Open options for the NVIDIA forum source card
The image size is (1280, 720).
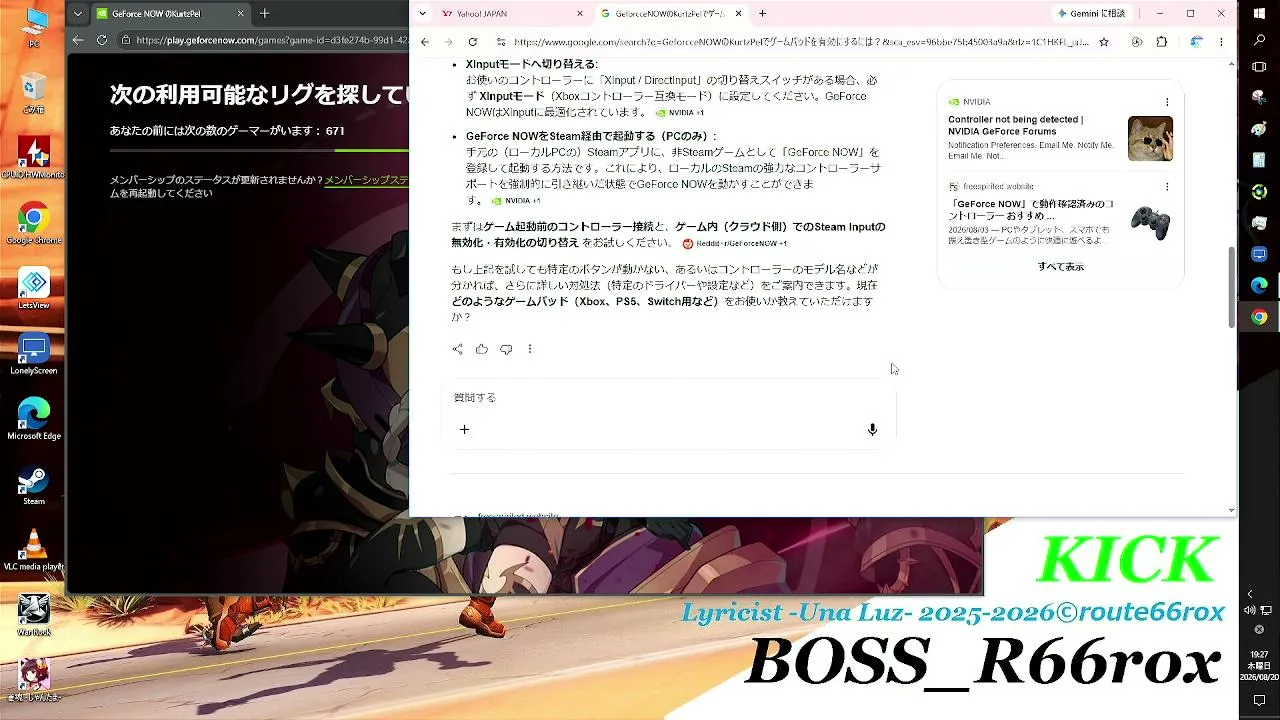point(1167,102)
